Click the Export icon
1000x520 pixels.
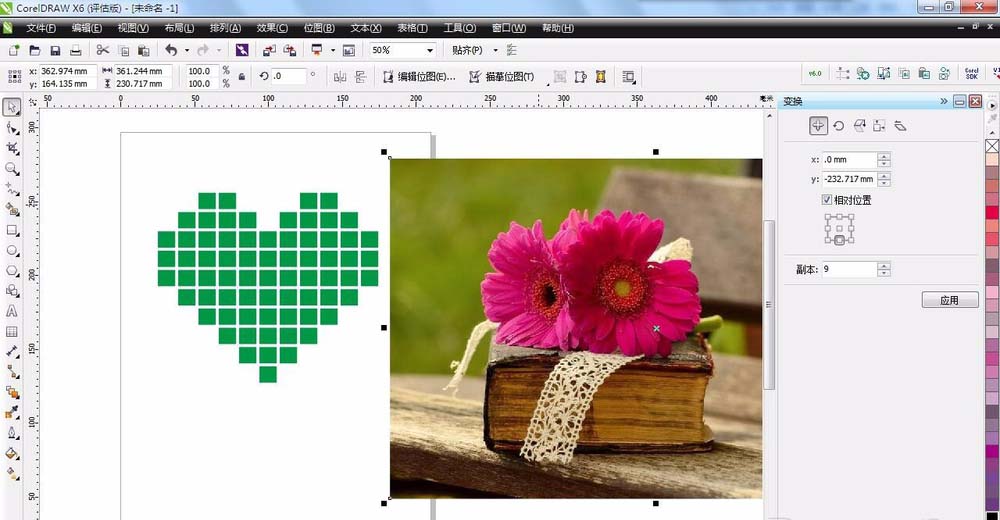(x=290, y=50)
